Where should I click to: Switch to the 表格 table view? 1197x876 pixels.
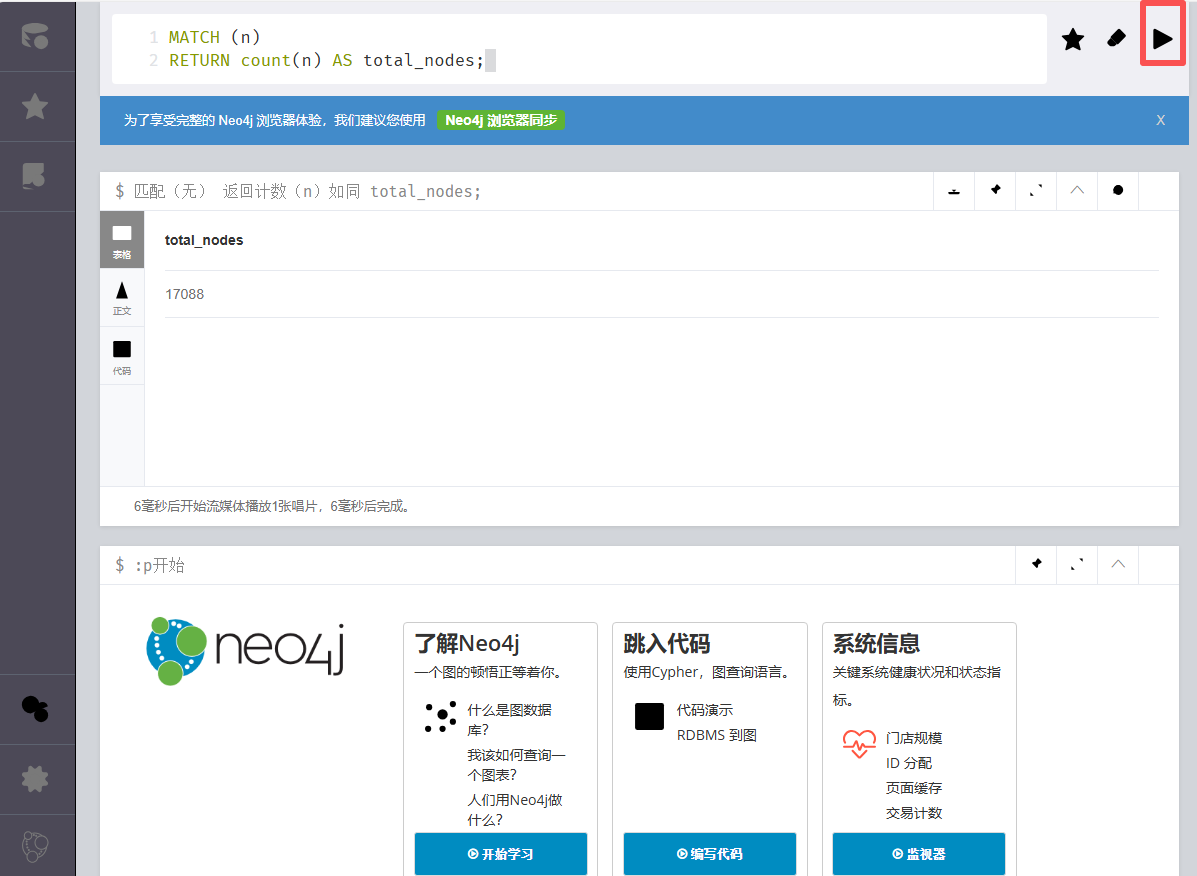click(122, 240)
